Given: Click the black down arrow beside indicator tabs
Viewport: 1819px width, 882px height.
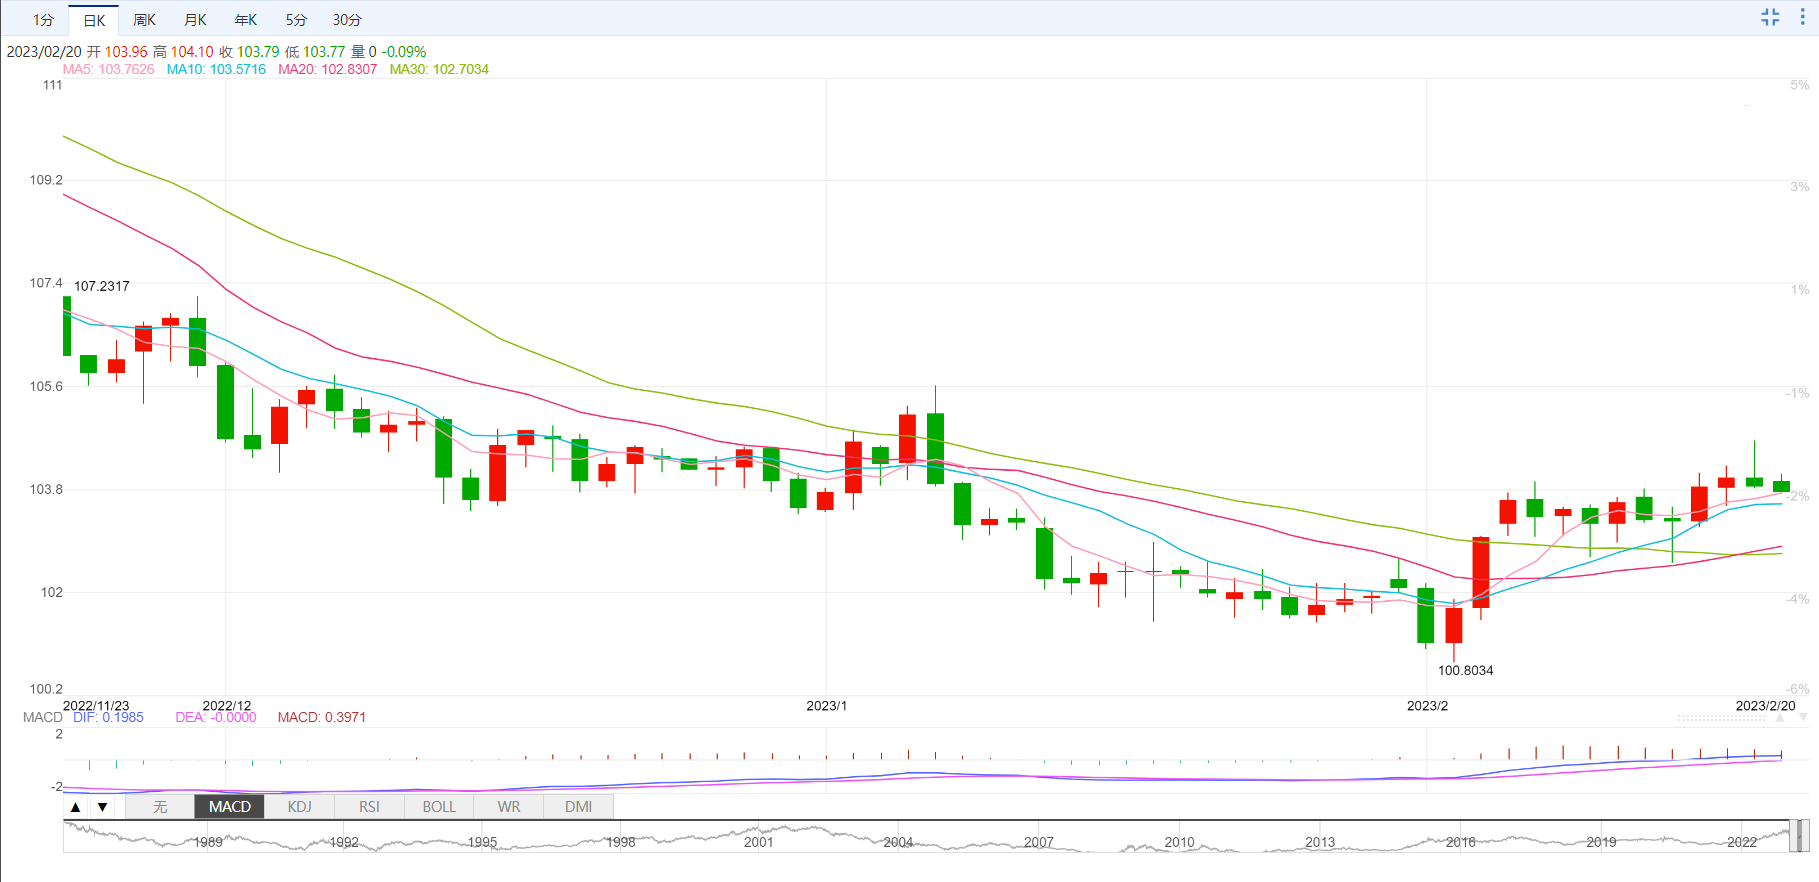Looking at the screenshot, I should (102, 807).
